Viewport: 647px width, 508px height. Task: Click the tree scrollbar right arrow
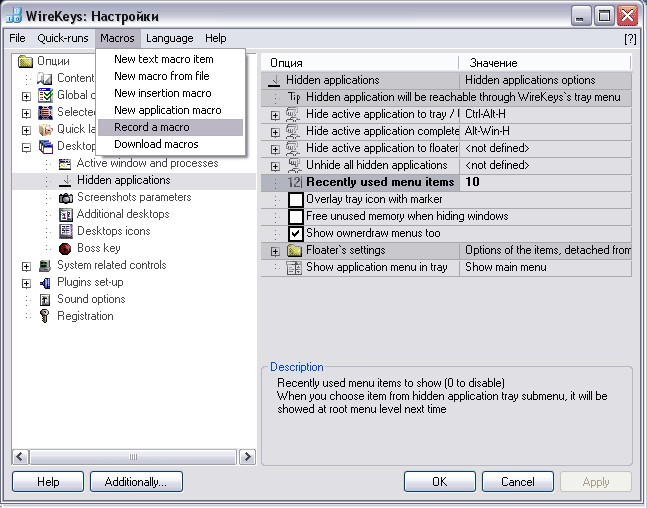(x=248, y=457)
